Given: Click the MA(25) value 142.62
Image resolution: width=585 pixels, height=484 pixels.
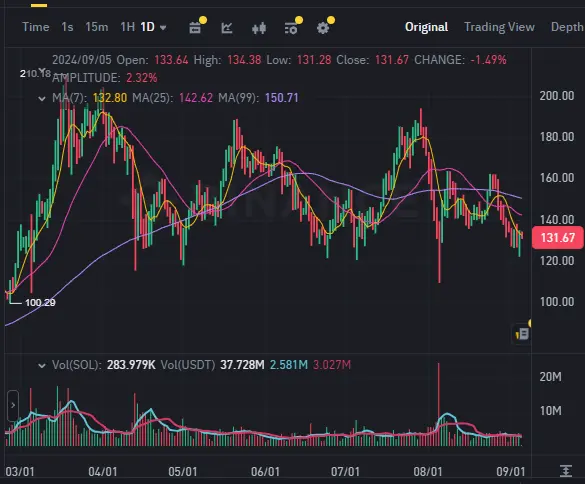Looking at the screenshot, I should click(196, 98).
